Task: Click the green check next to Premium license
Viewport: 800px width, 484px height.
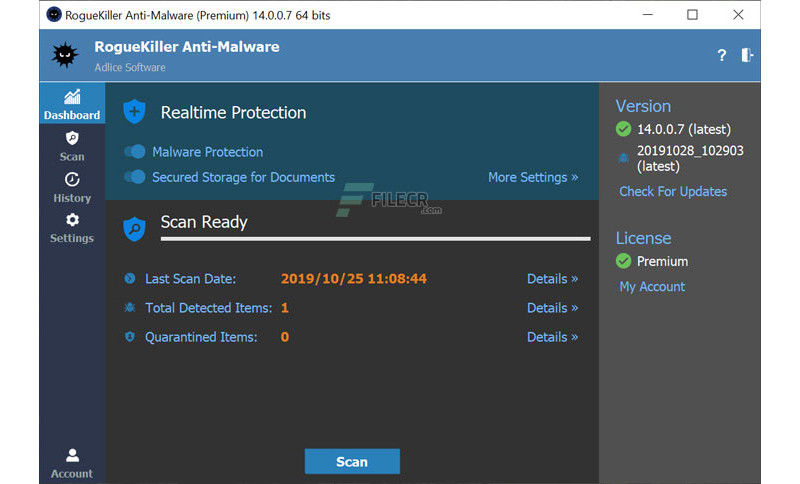Action: click(623, 261)
